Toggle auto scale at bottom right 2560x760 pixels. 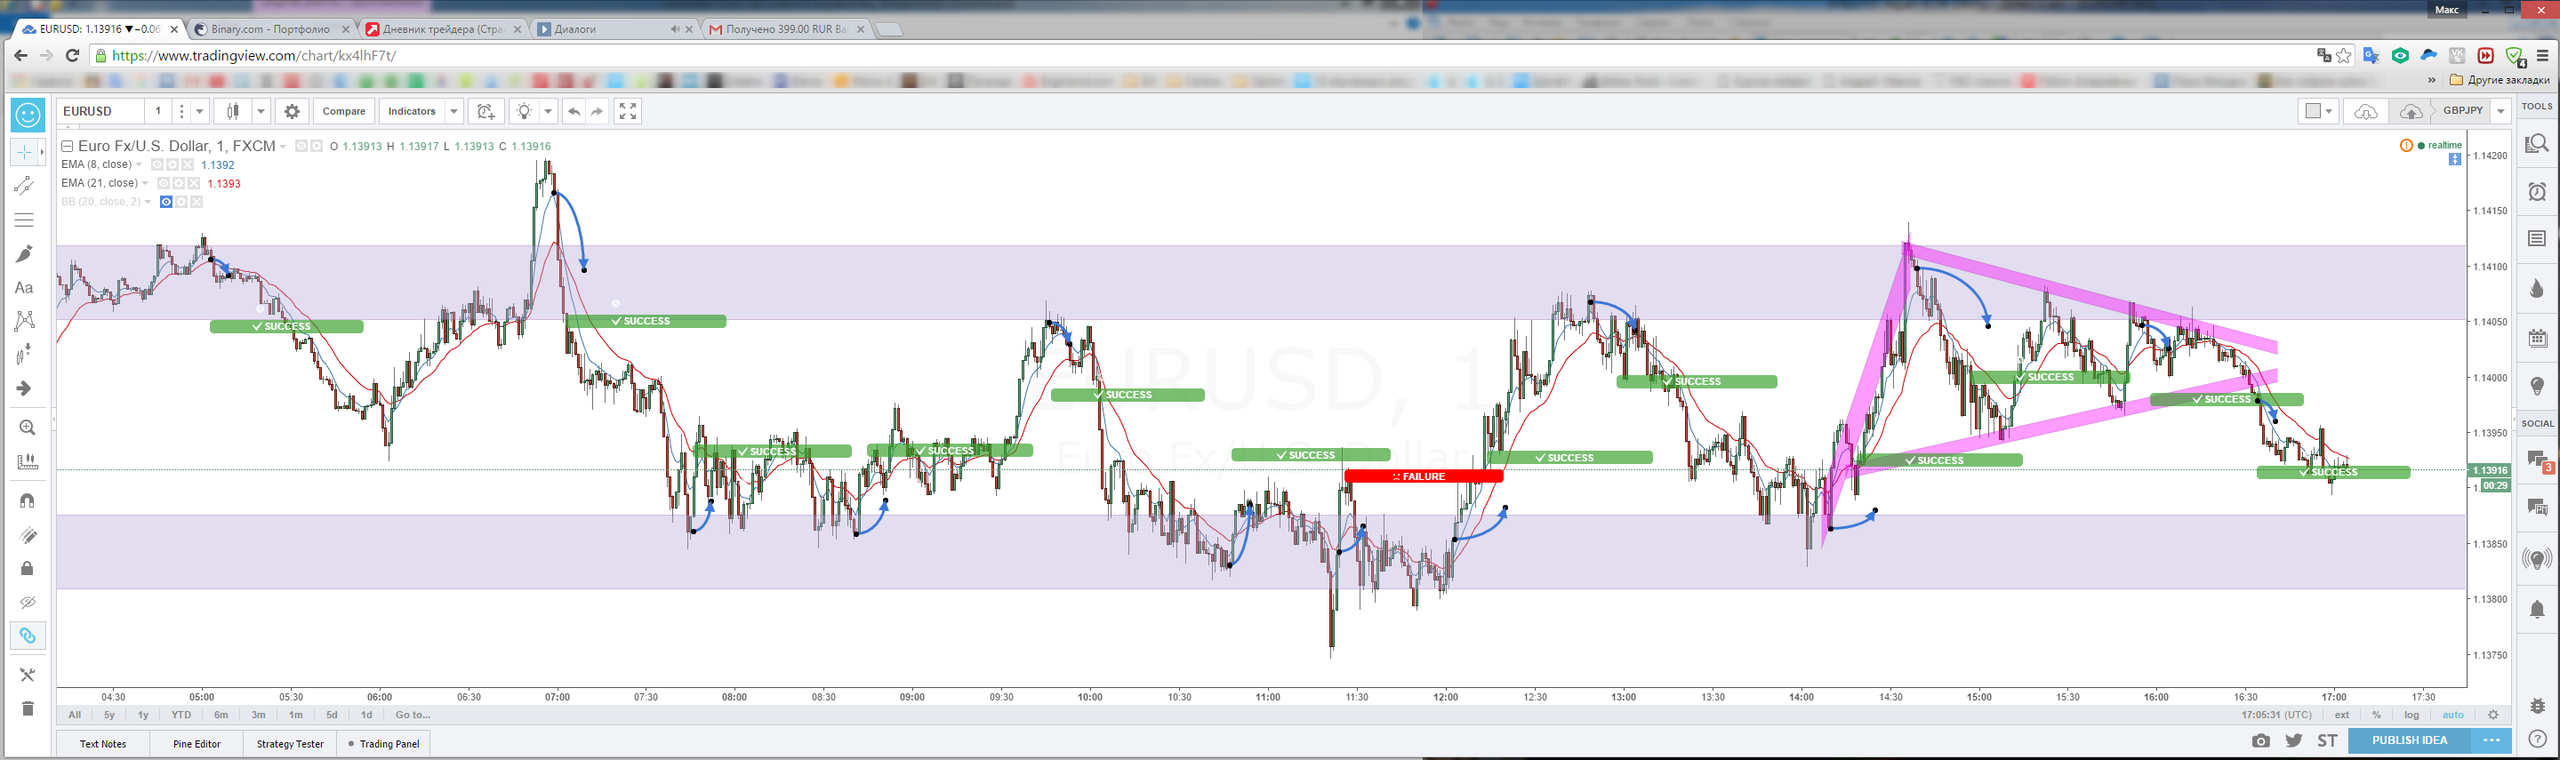point(2453,715)
